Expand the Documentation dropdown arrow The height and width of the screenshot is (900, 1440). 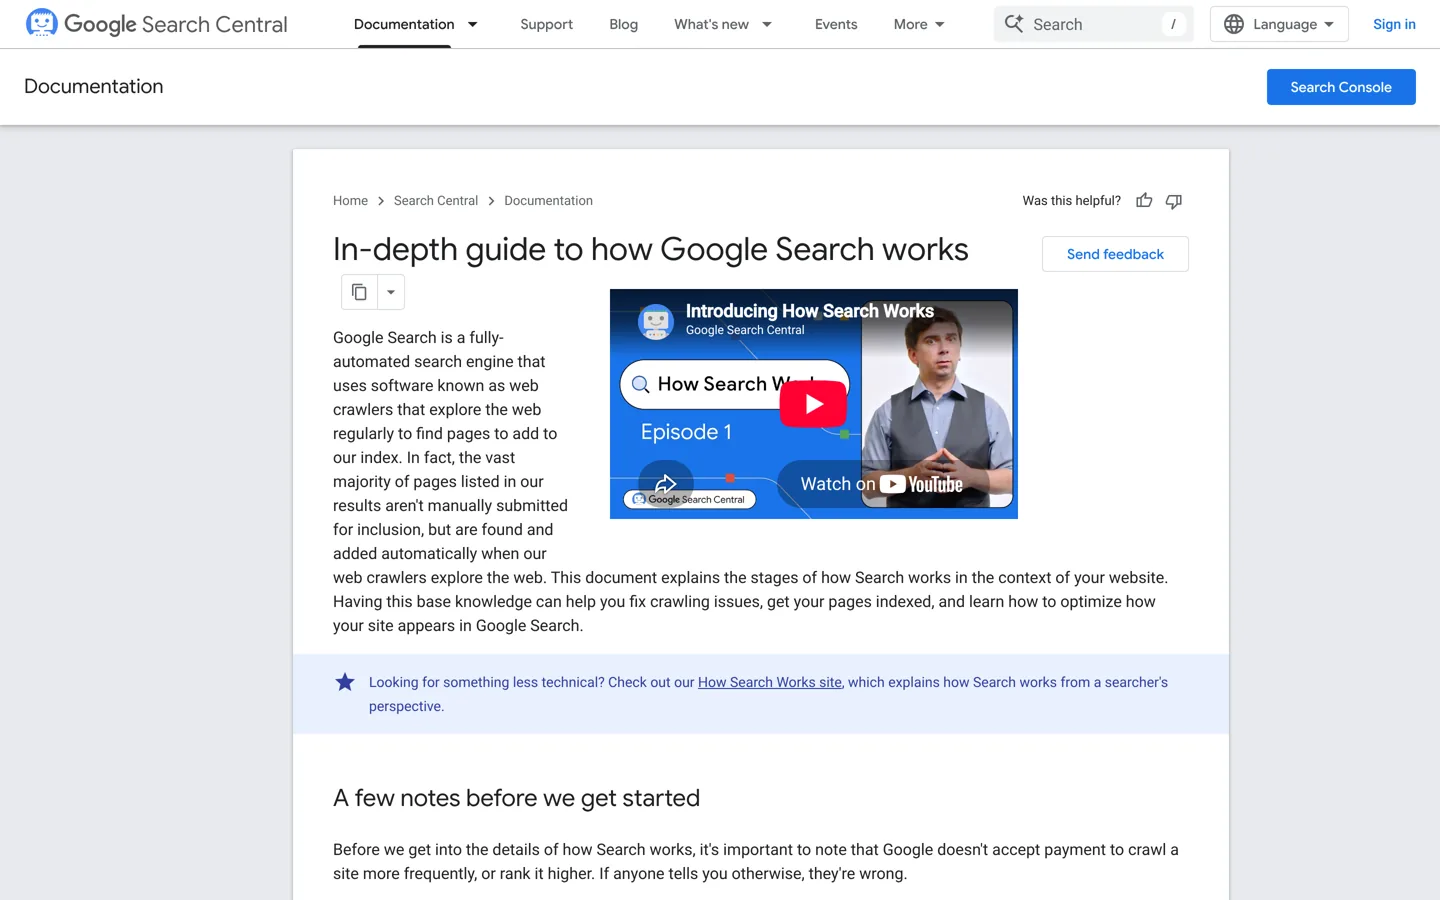472,24
